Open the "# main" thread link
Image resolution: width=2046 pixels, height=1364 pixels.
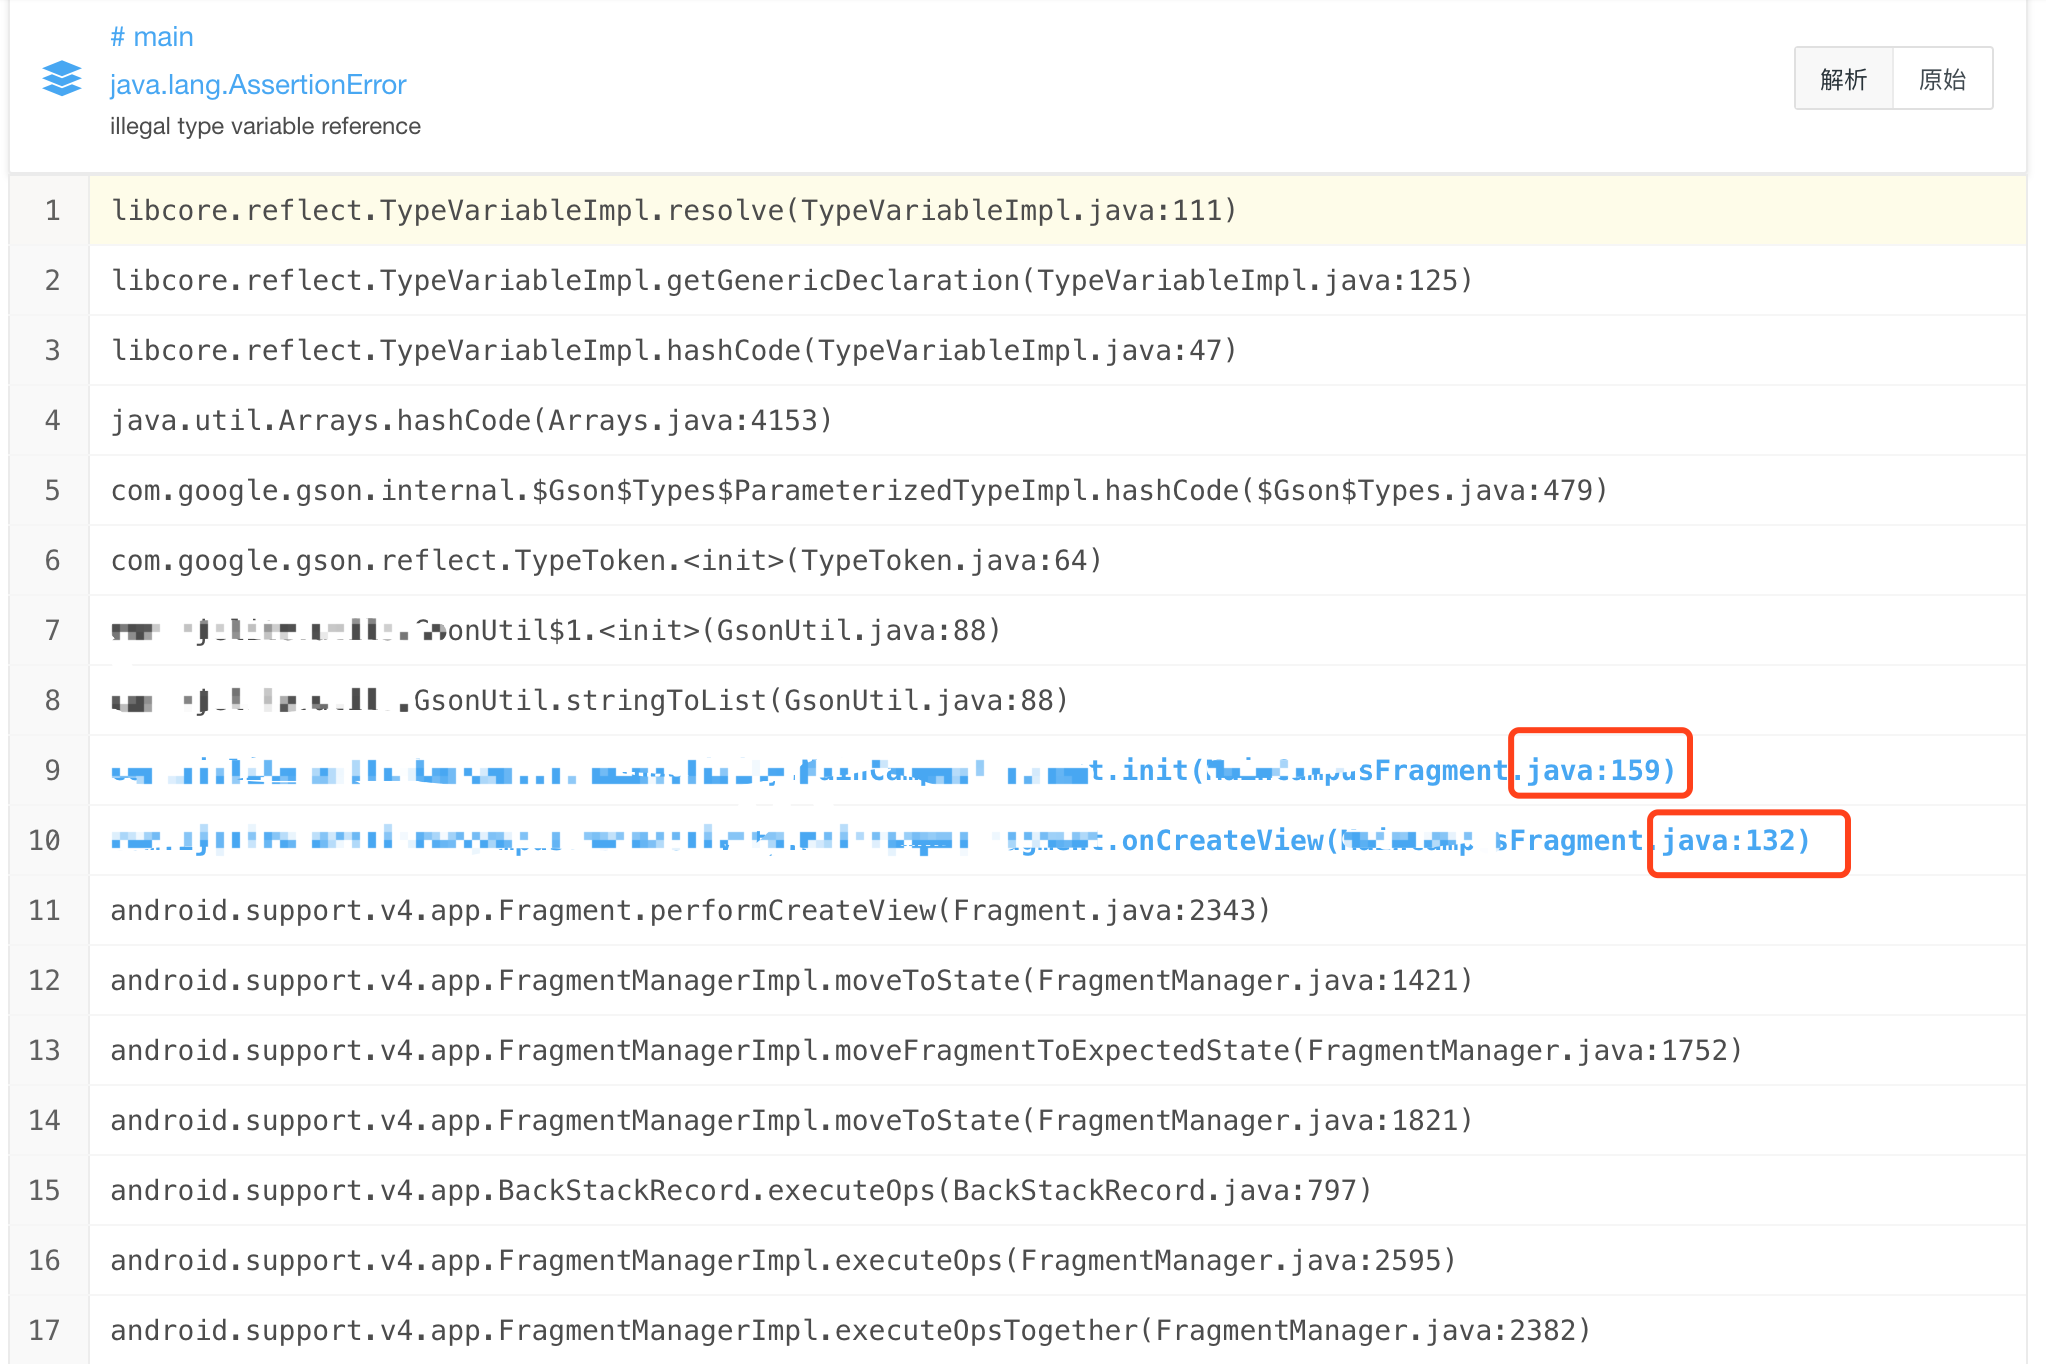pos(151,36)
